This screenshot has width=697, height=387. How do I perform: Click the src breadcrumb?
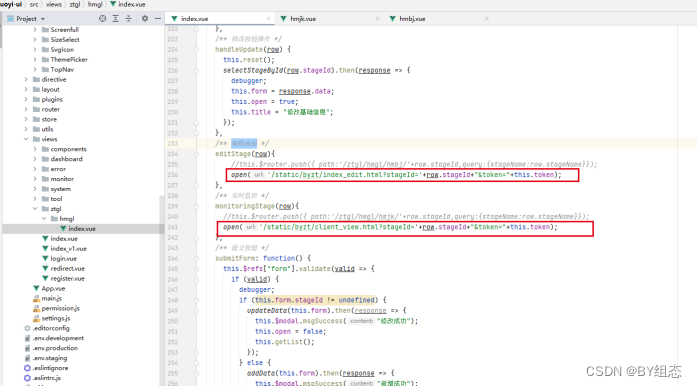coord(34,4)
